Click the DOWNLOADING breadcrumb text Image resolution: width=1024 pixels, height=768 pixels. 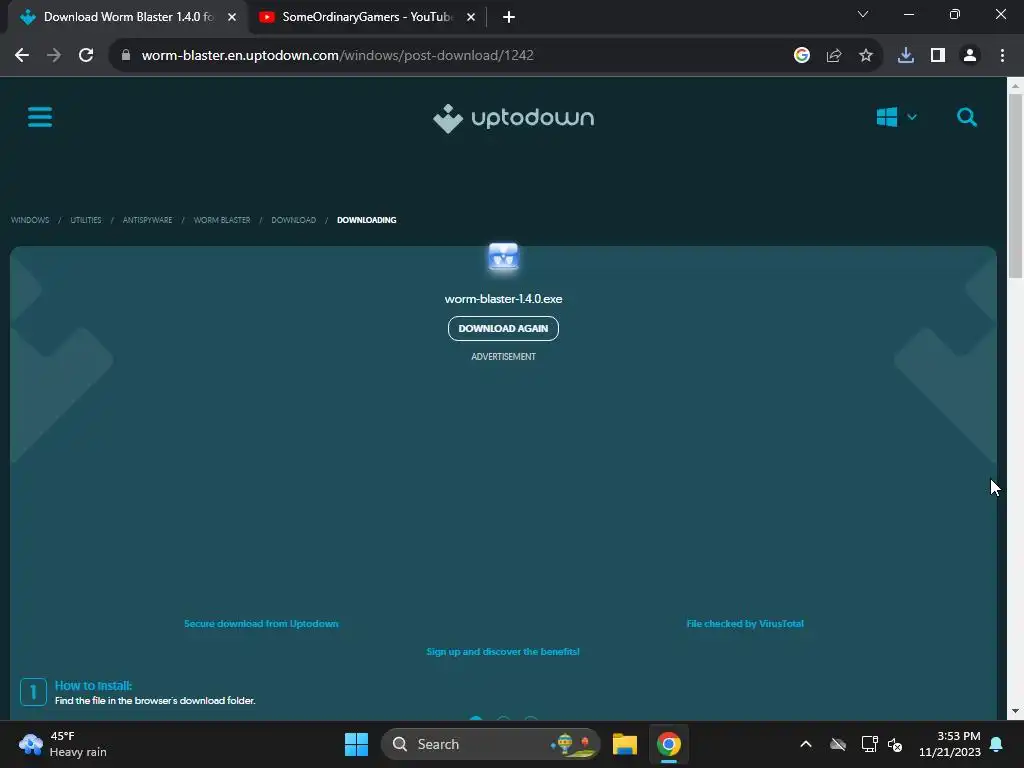click(x=366, y=220)
